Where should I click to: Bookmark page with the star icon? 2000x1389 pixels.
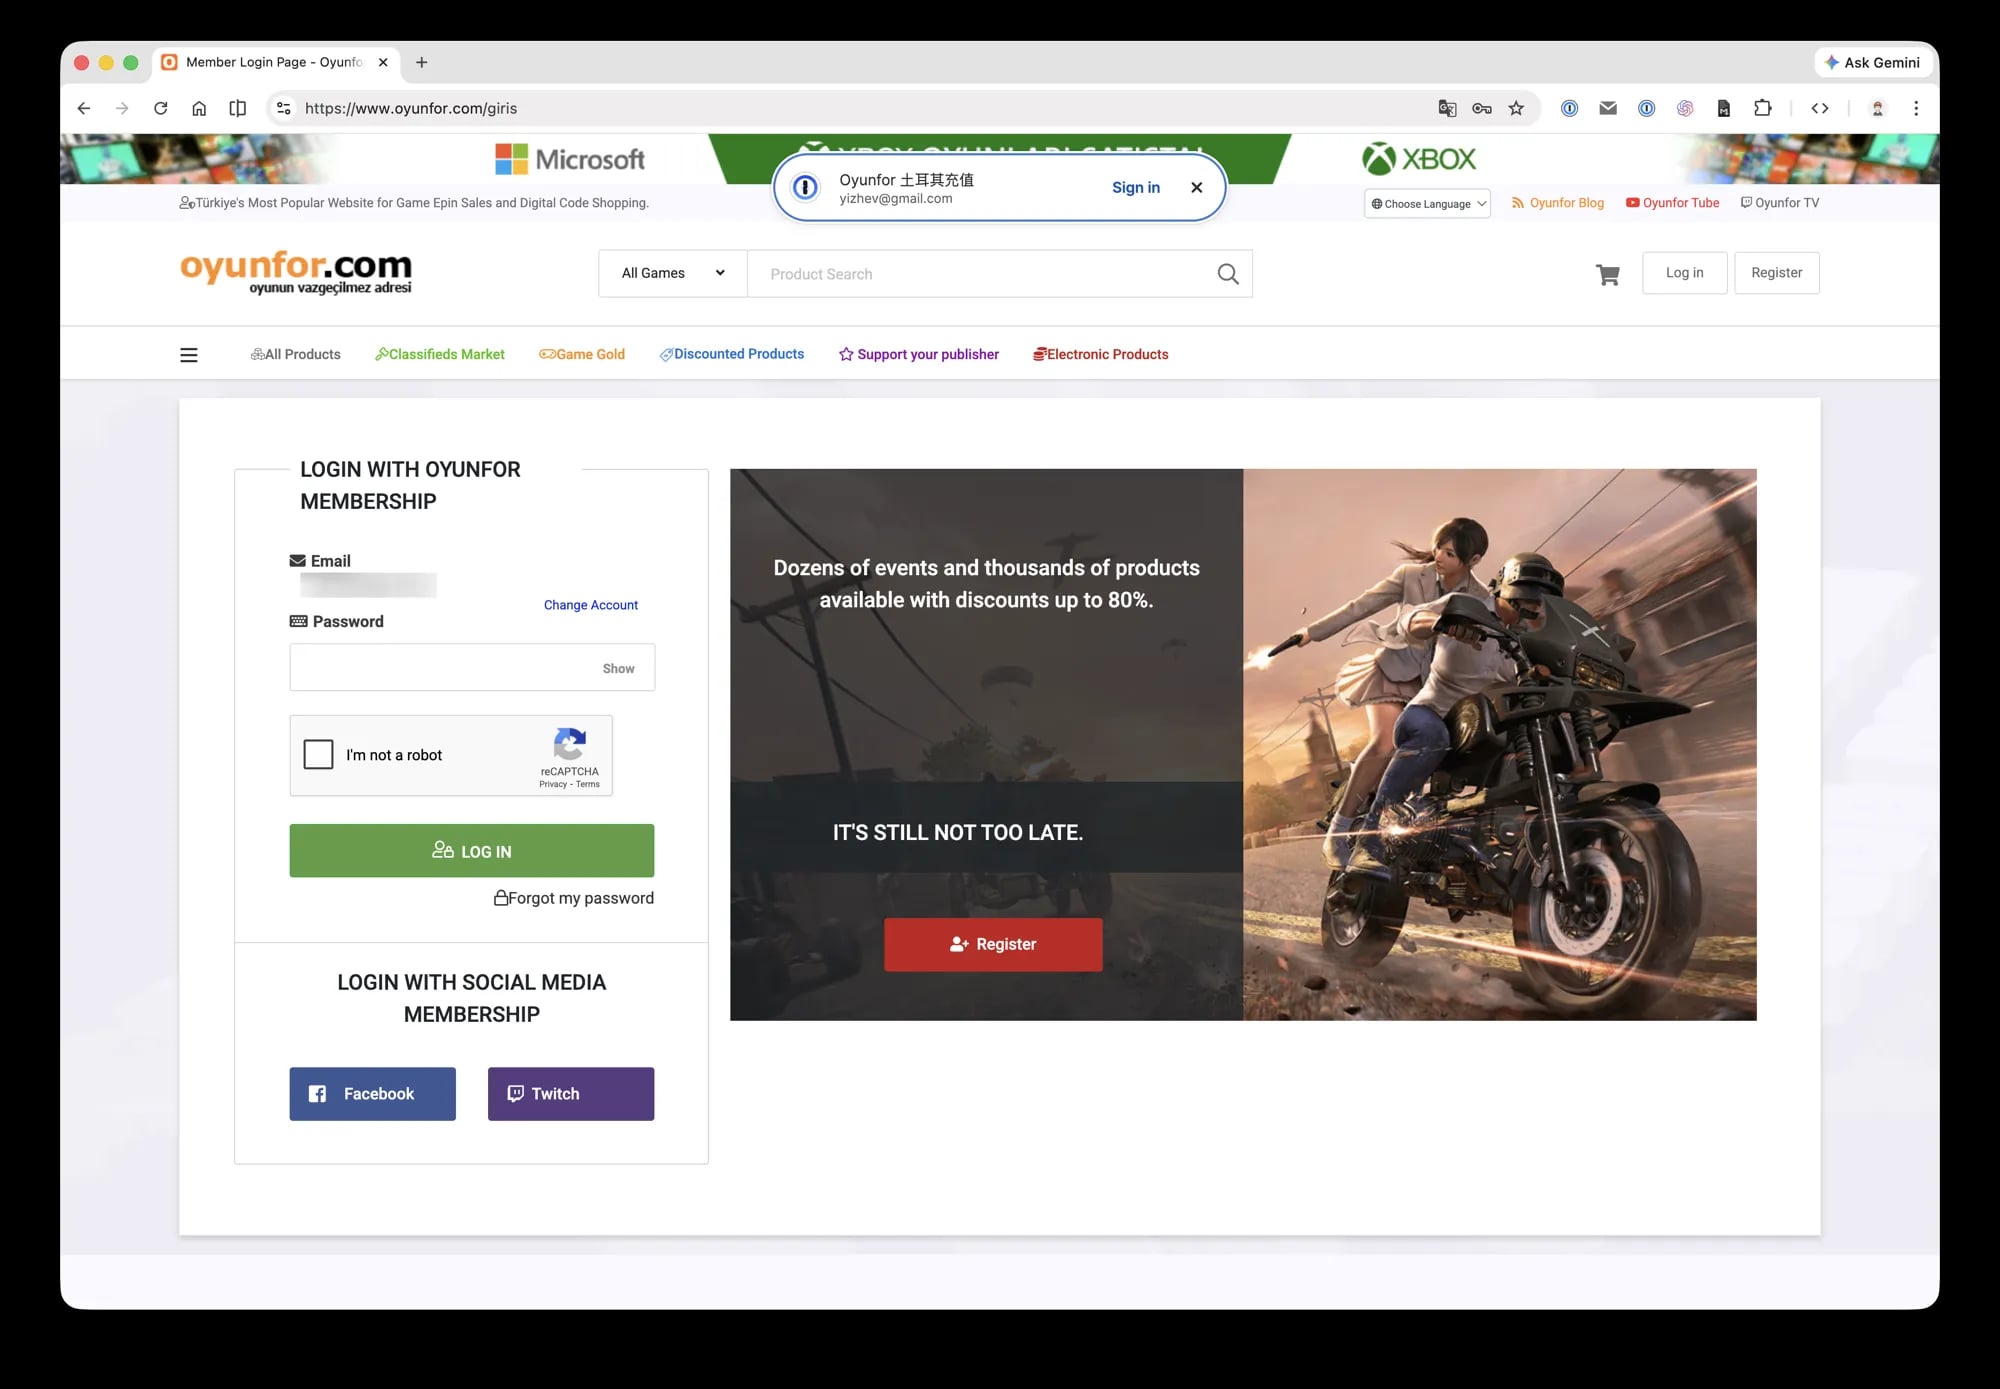[1516, 108]
